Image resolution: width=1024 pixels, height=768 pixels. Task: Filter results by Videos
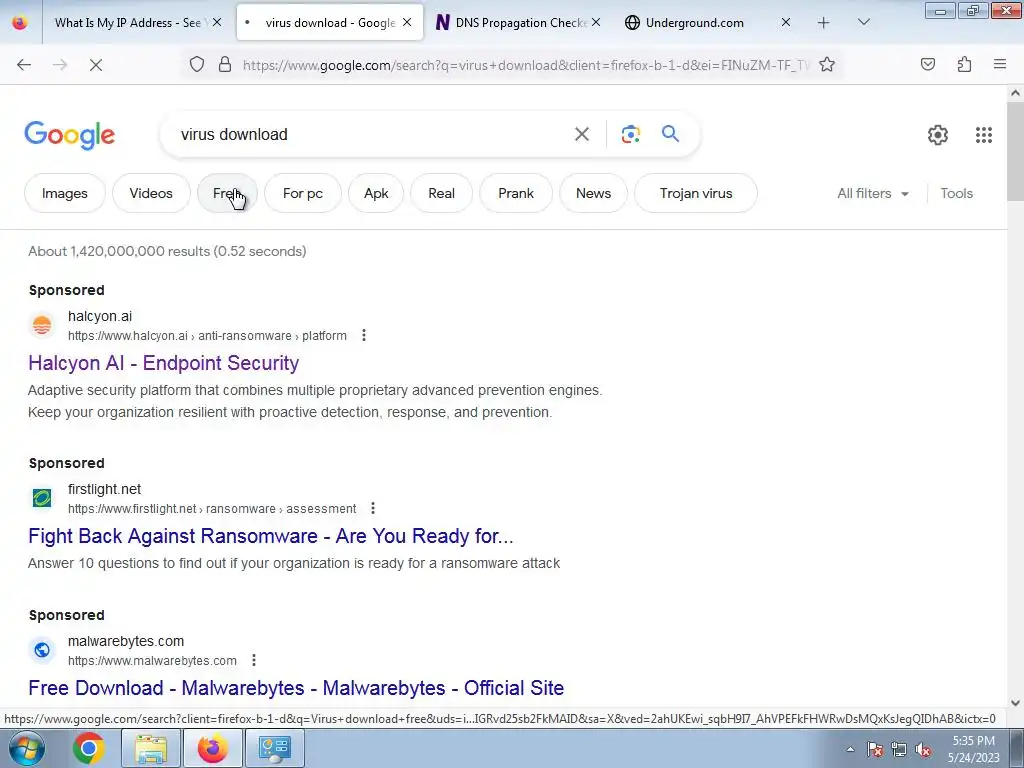click(151, 193)
